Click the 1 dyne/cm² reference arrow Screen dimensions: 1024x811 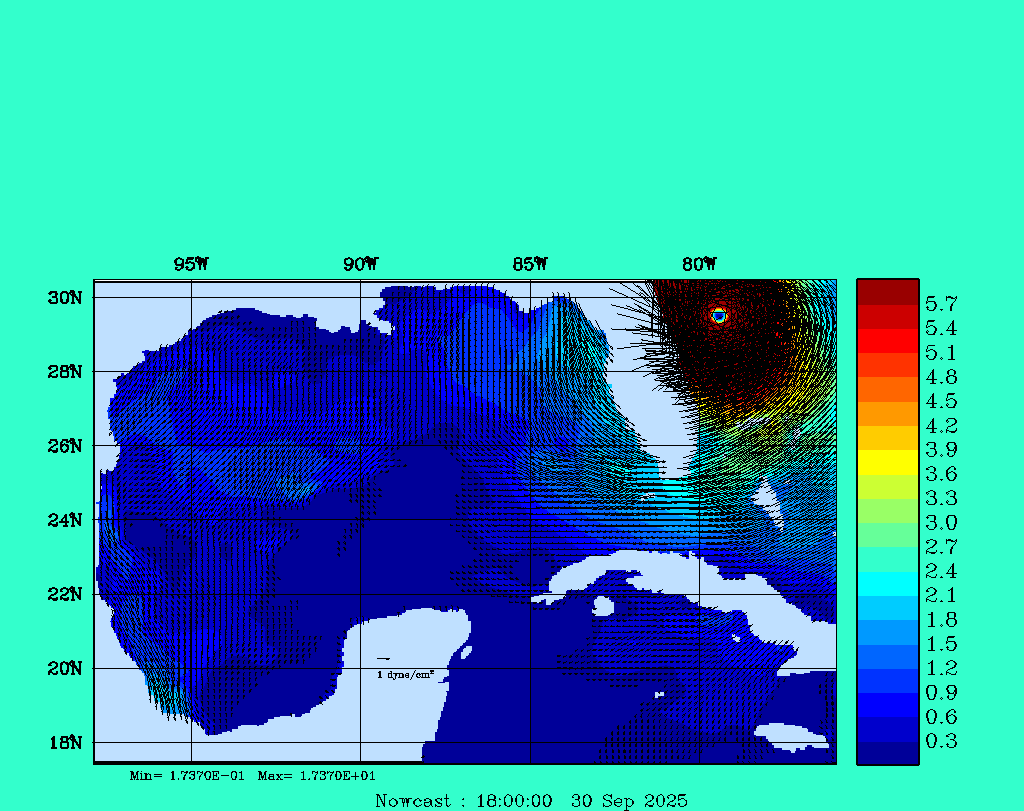tap(383, 659)
